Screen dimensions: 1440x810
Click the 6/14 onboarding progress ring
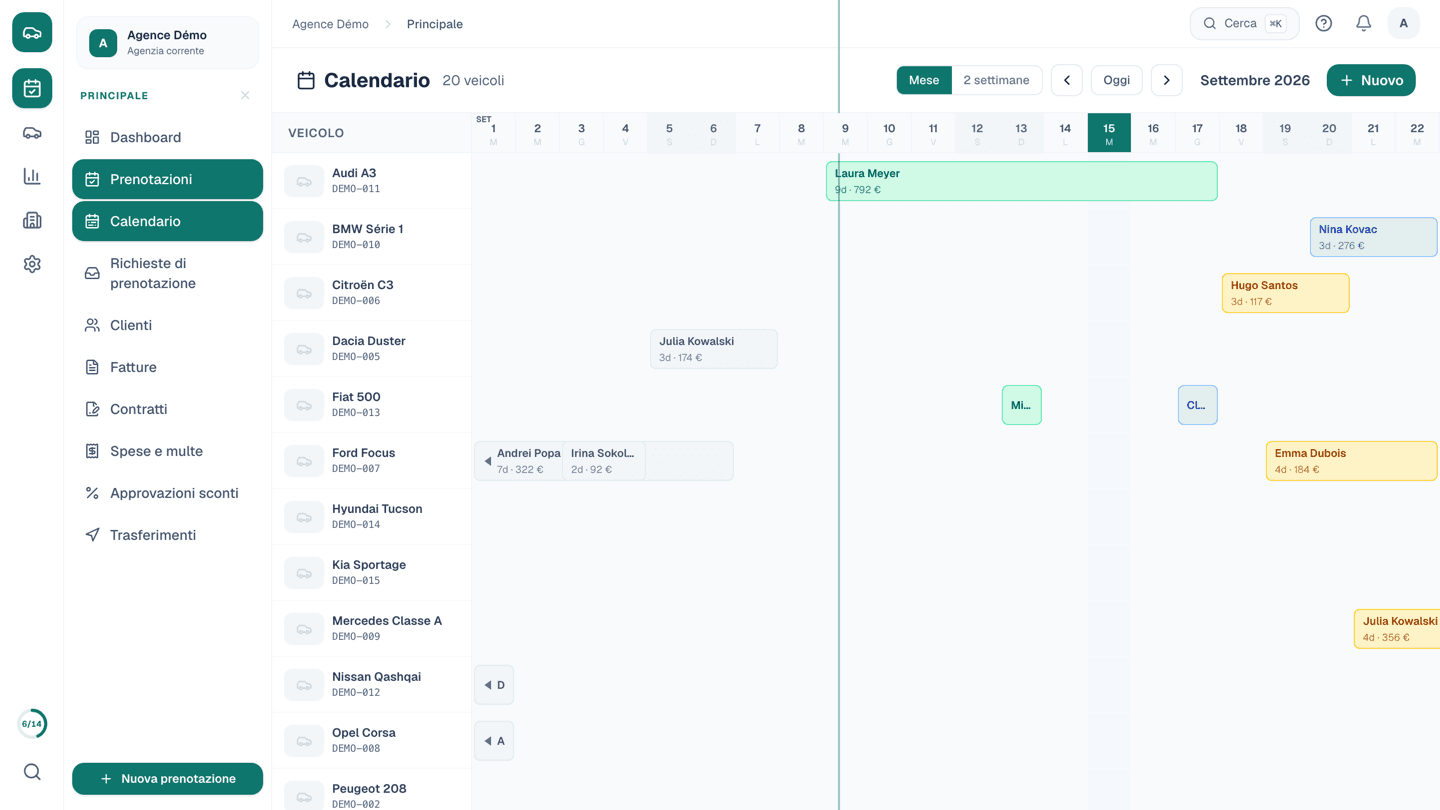32,724
